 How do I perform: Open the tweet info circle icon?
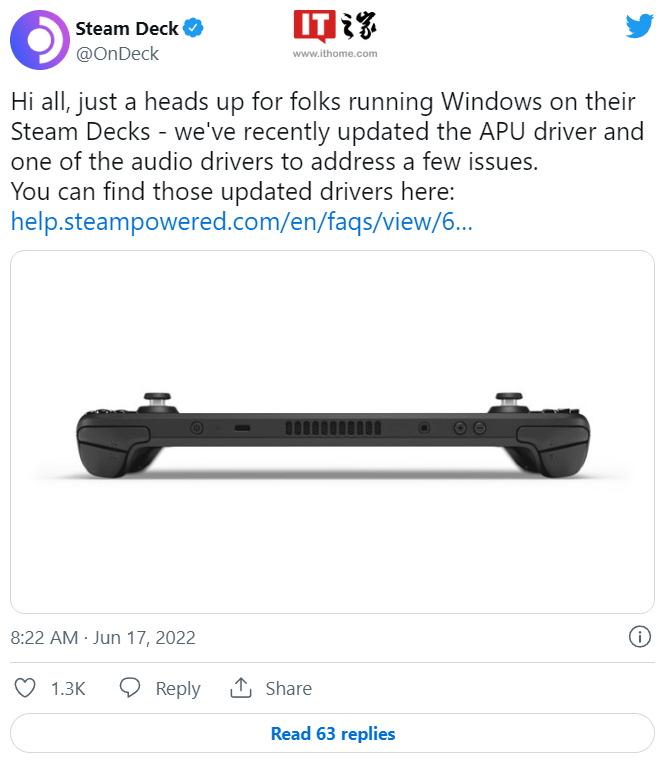(x=640, y=637)
